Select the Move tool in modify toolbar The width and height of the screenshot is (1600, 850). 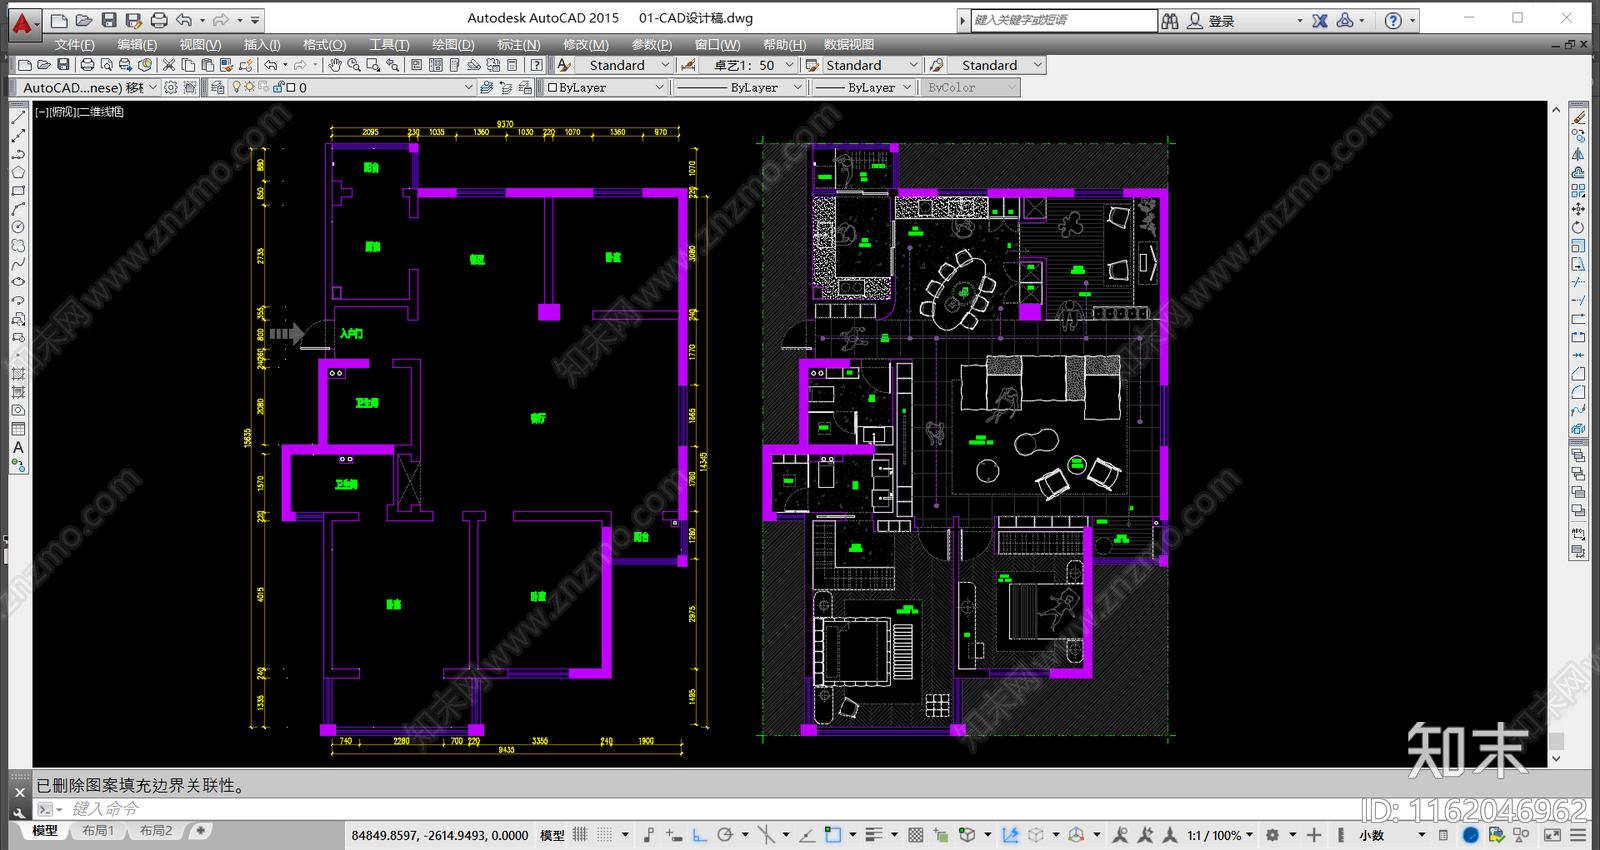(x=1579, y=208)
